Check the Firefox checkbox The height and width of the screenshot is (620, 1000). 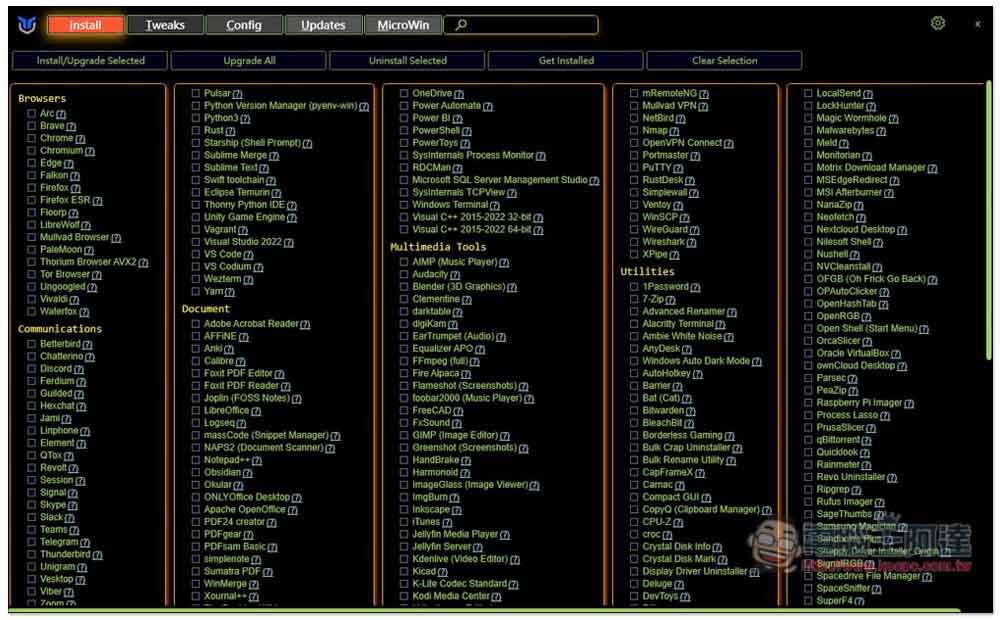point(31,188)
